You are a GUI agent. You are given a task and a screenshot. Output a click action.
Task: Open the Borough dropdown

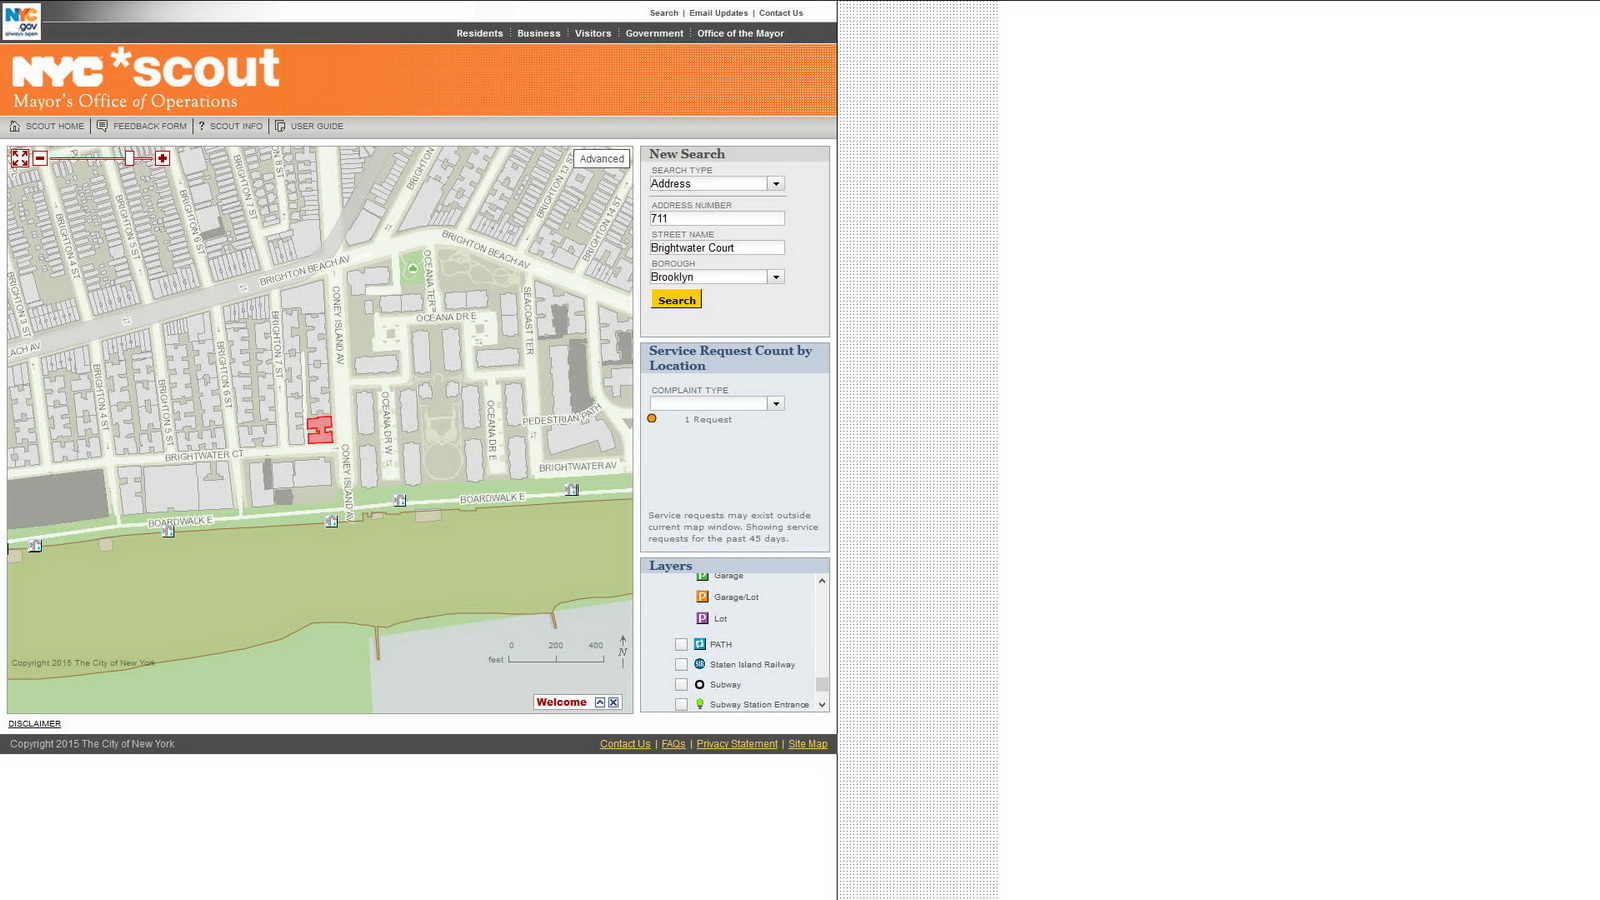tap(775, 277)
